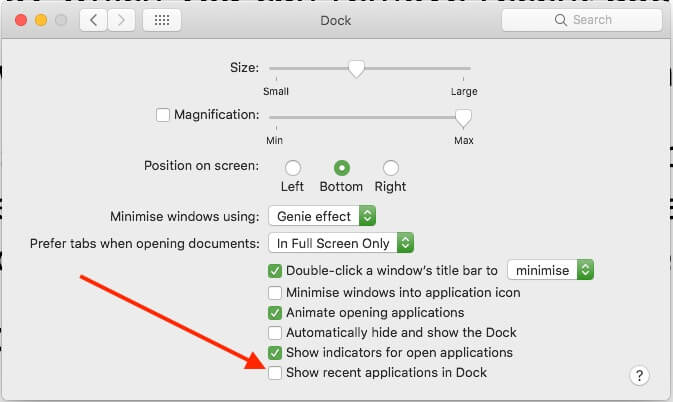The image size is (673, 402).
Task: Uncheck Double-click a window's title bar
Action: (x=275, y=271)
